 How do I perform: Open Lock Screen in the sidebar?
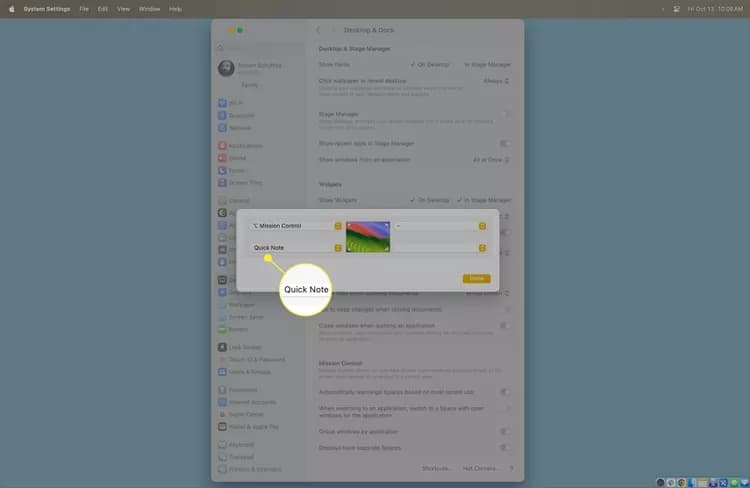click(240, 347)
